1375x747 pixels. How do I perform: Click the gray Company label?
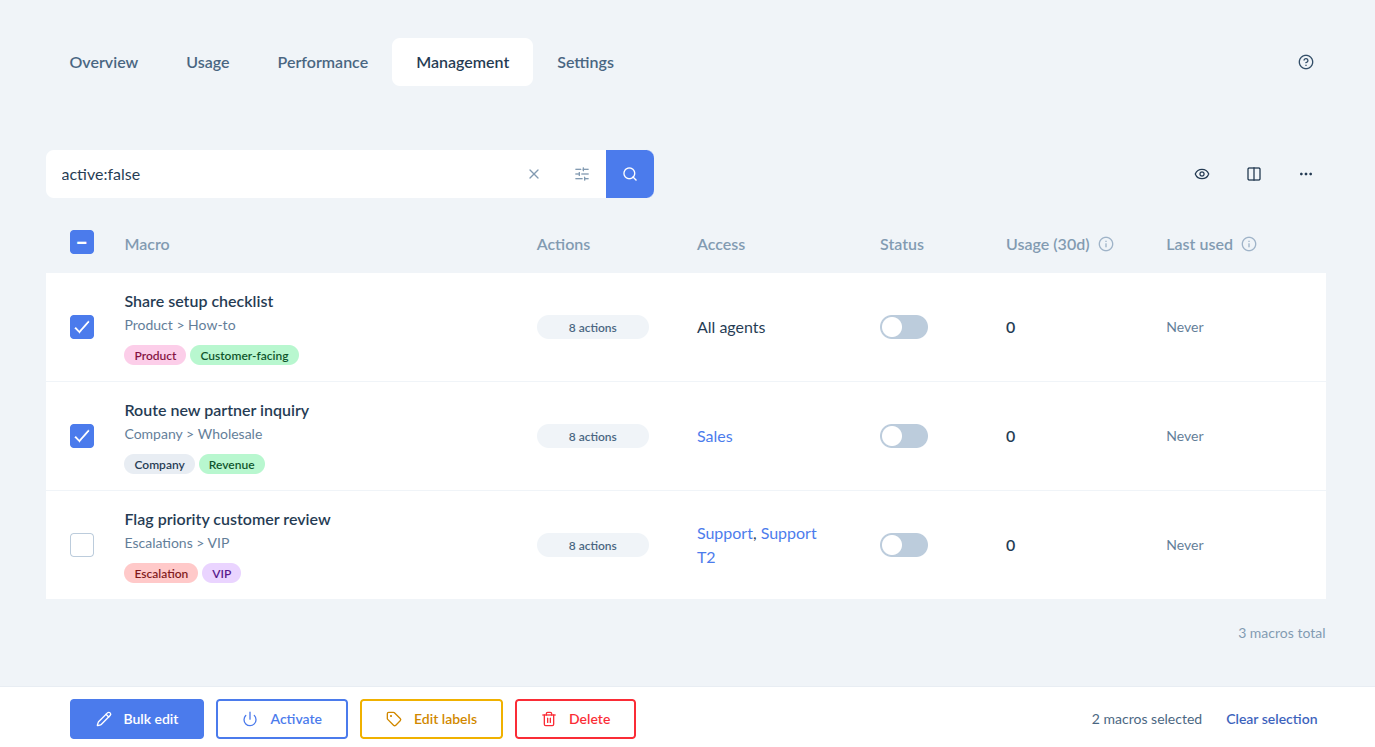click(x=160, y=464)
